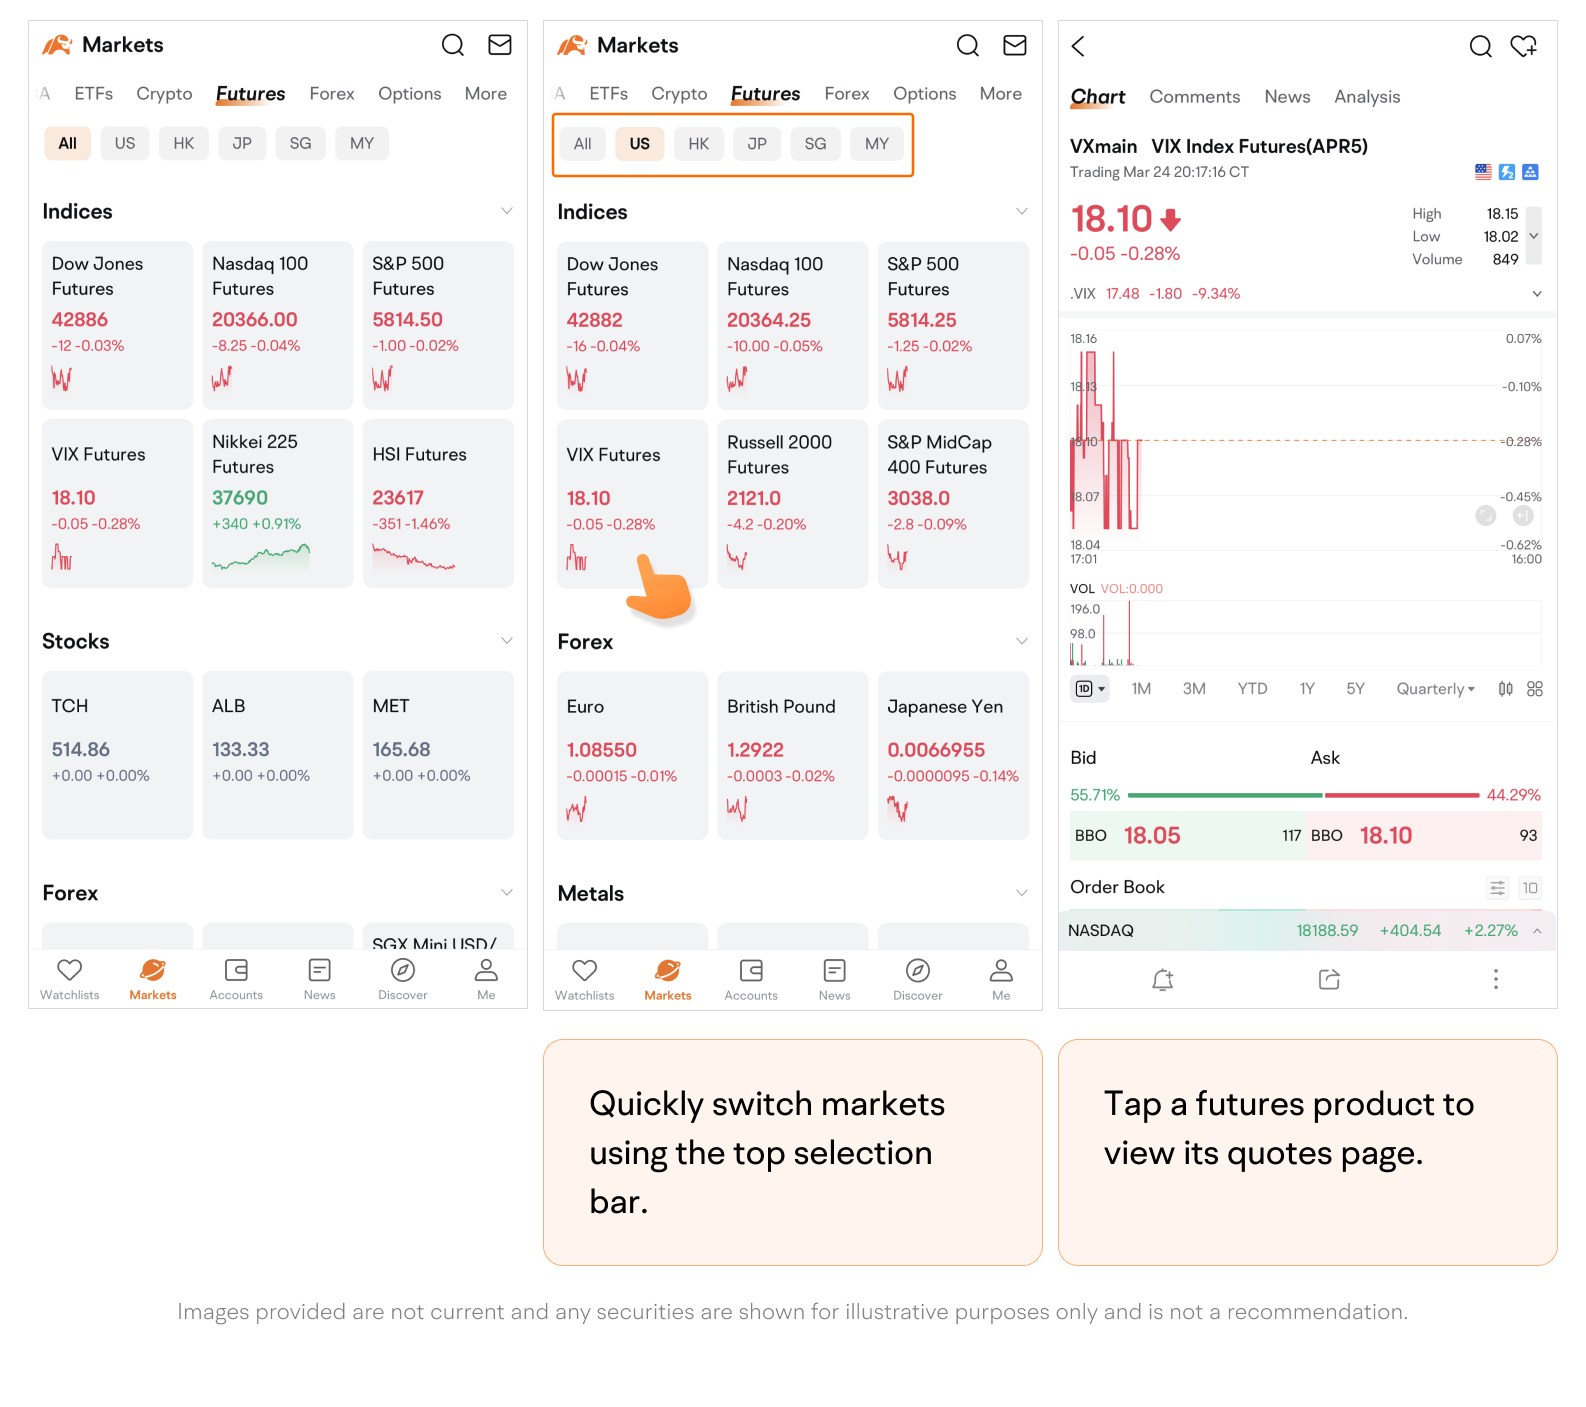Click search icon in middle Markets panel
The height and width of the screenshot is (1407, 1586).
(967, 45)
